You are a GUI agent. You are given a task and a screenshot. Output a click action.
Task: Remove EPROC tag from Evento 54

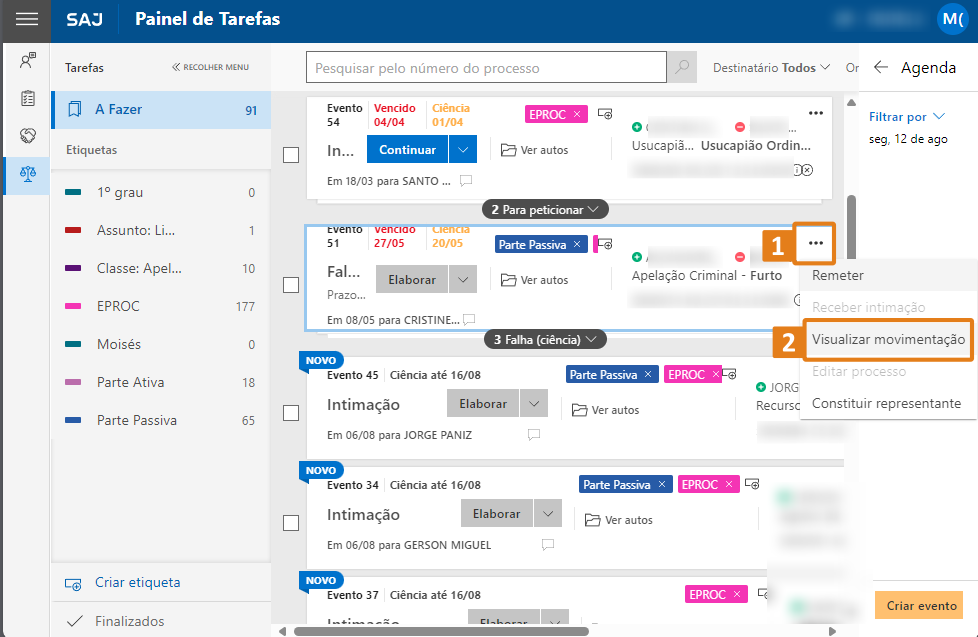click(577, 114)
